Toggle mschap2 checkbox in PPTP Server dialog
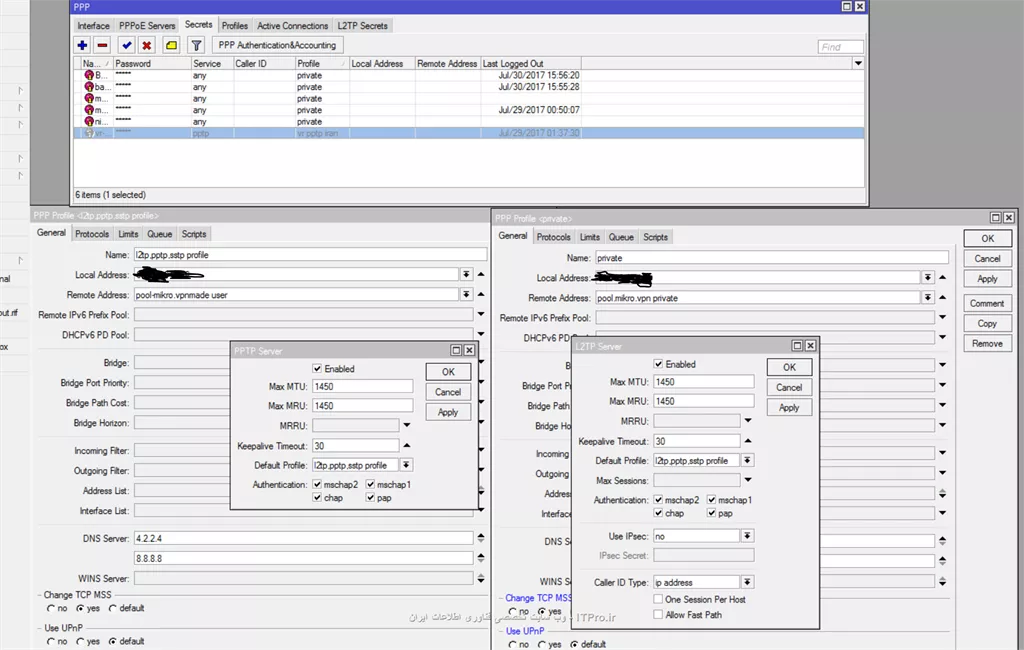Screen dimensions: 1024x650 [x=317, y=485]
